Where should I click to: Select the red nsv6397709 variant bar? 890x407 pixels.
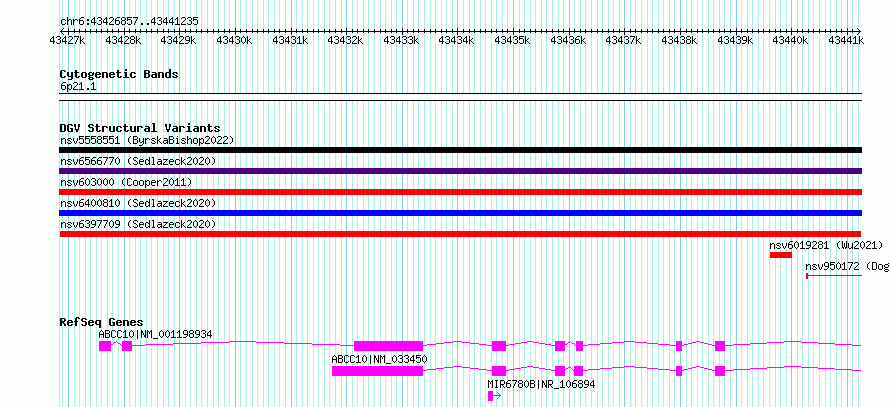tap(460, 234)
